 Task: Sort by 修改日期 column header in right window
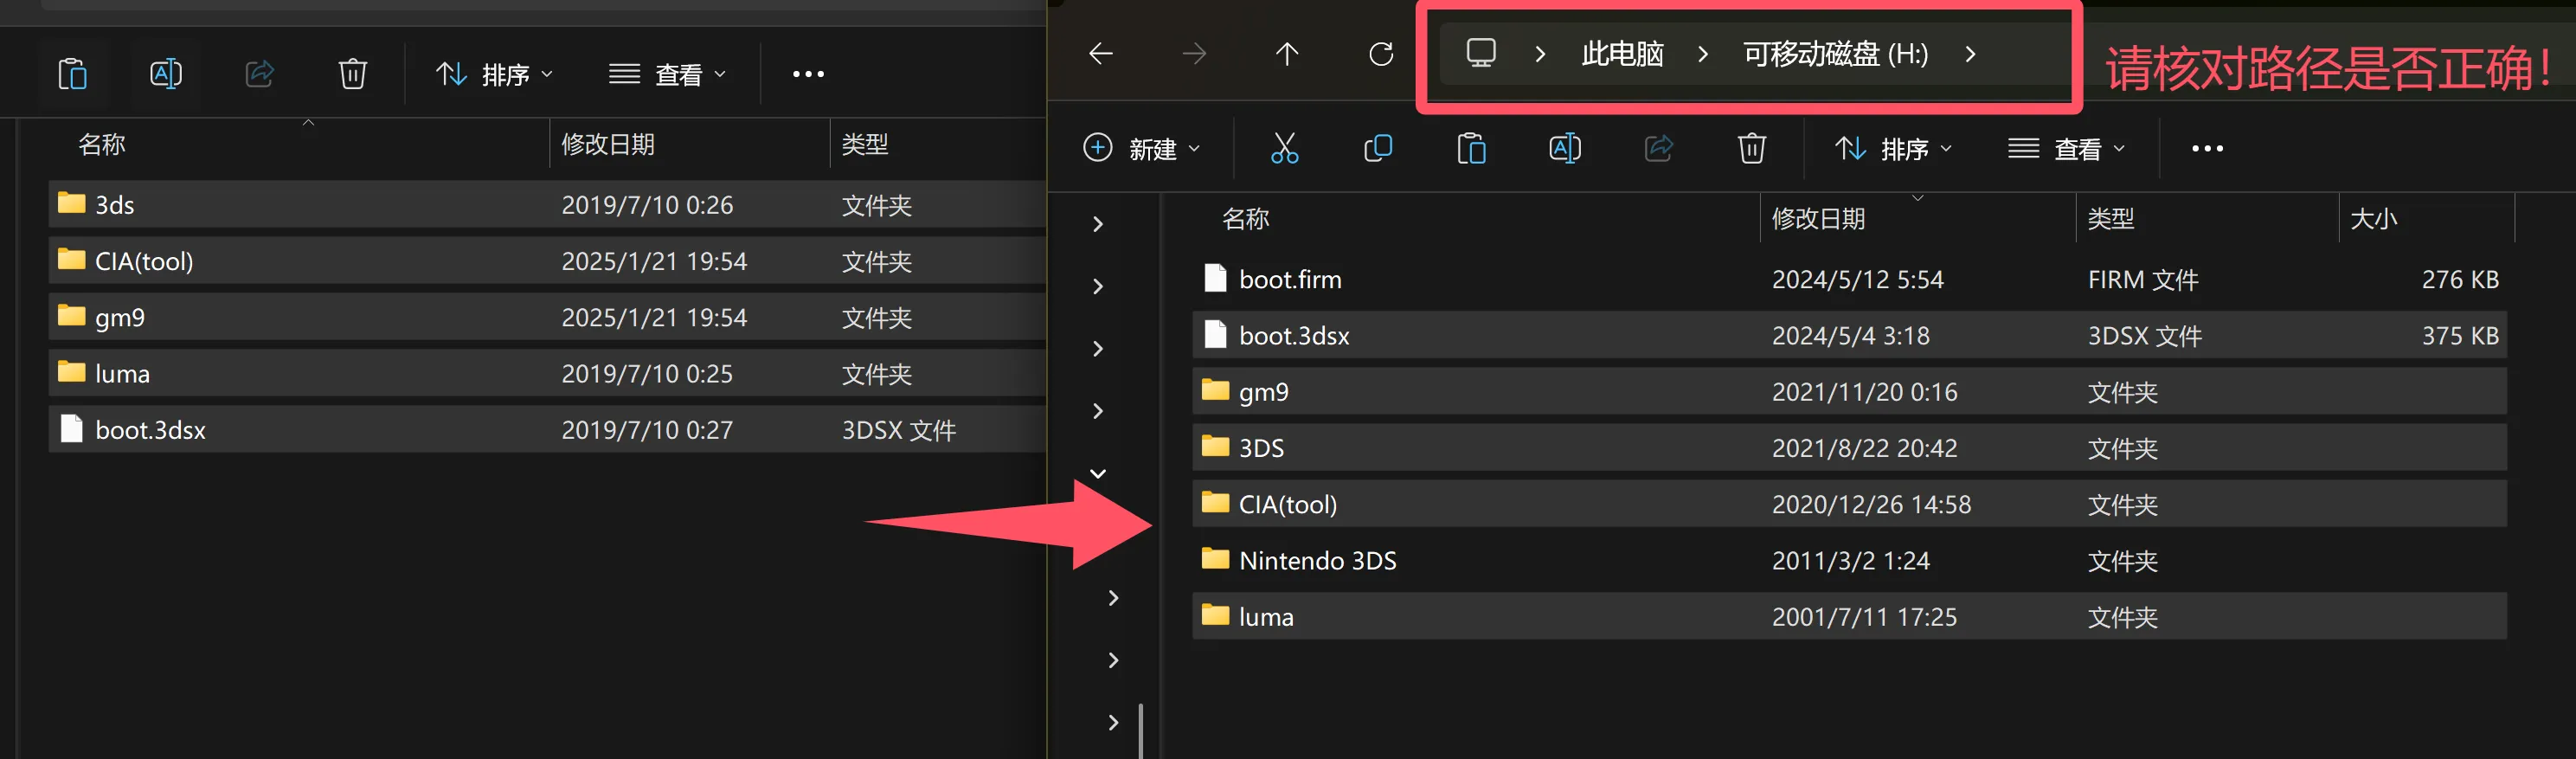click(x=1818, y=219)
